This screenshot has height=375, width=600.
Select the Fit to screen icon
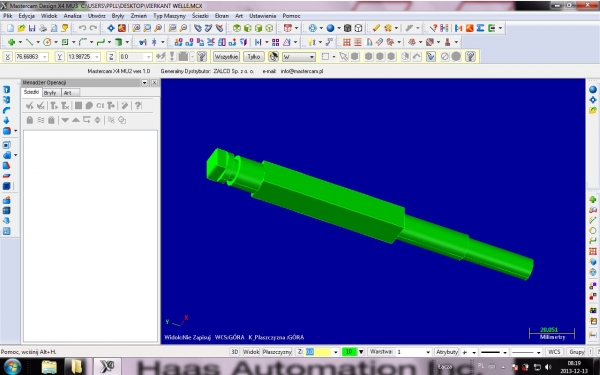pyautogui.click(x=136, y=28)
